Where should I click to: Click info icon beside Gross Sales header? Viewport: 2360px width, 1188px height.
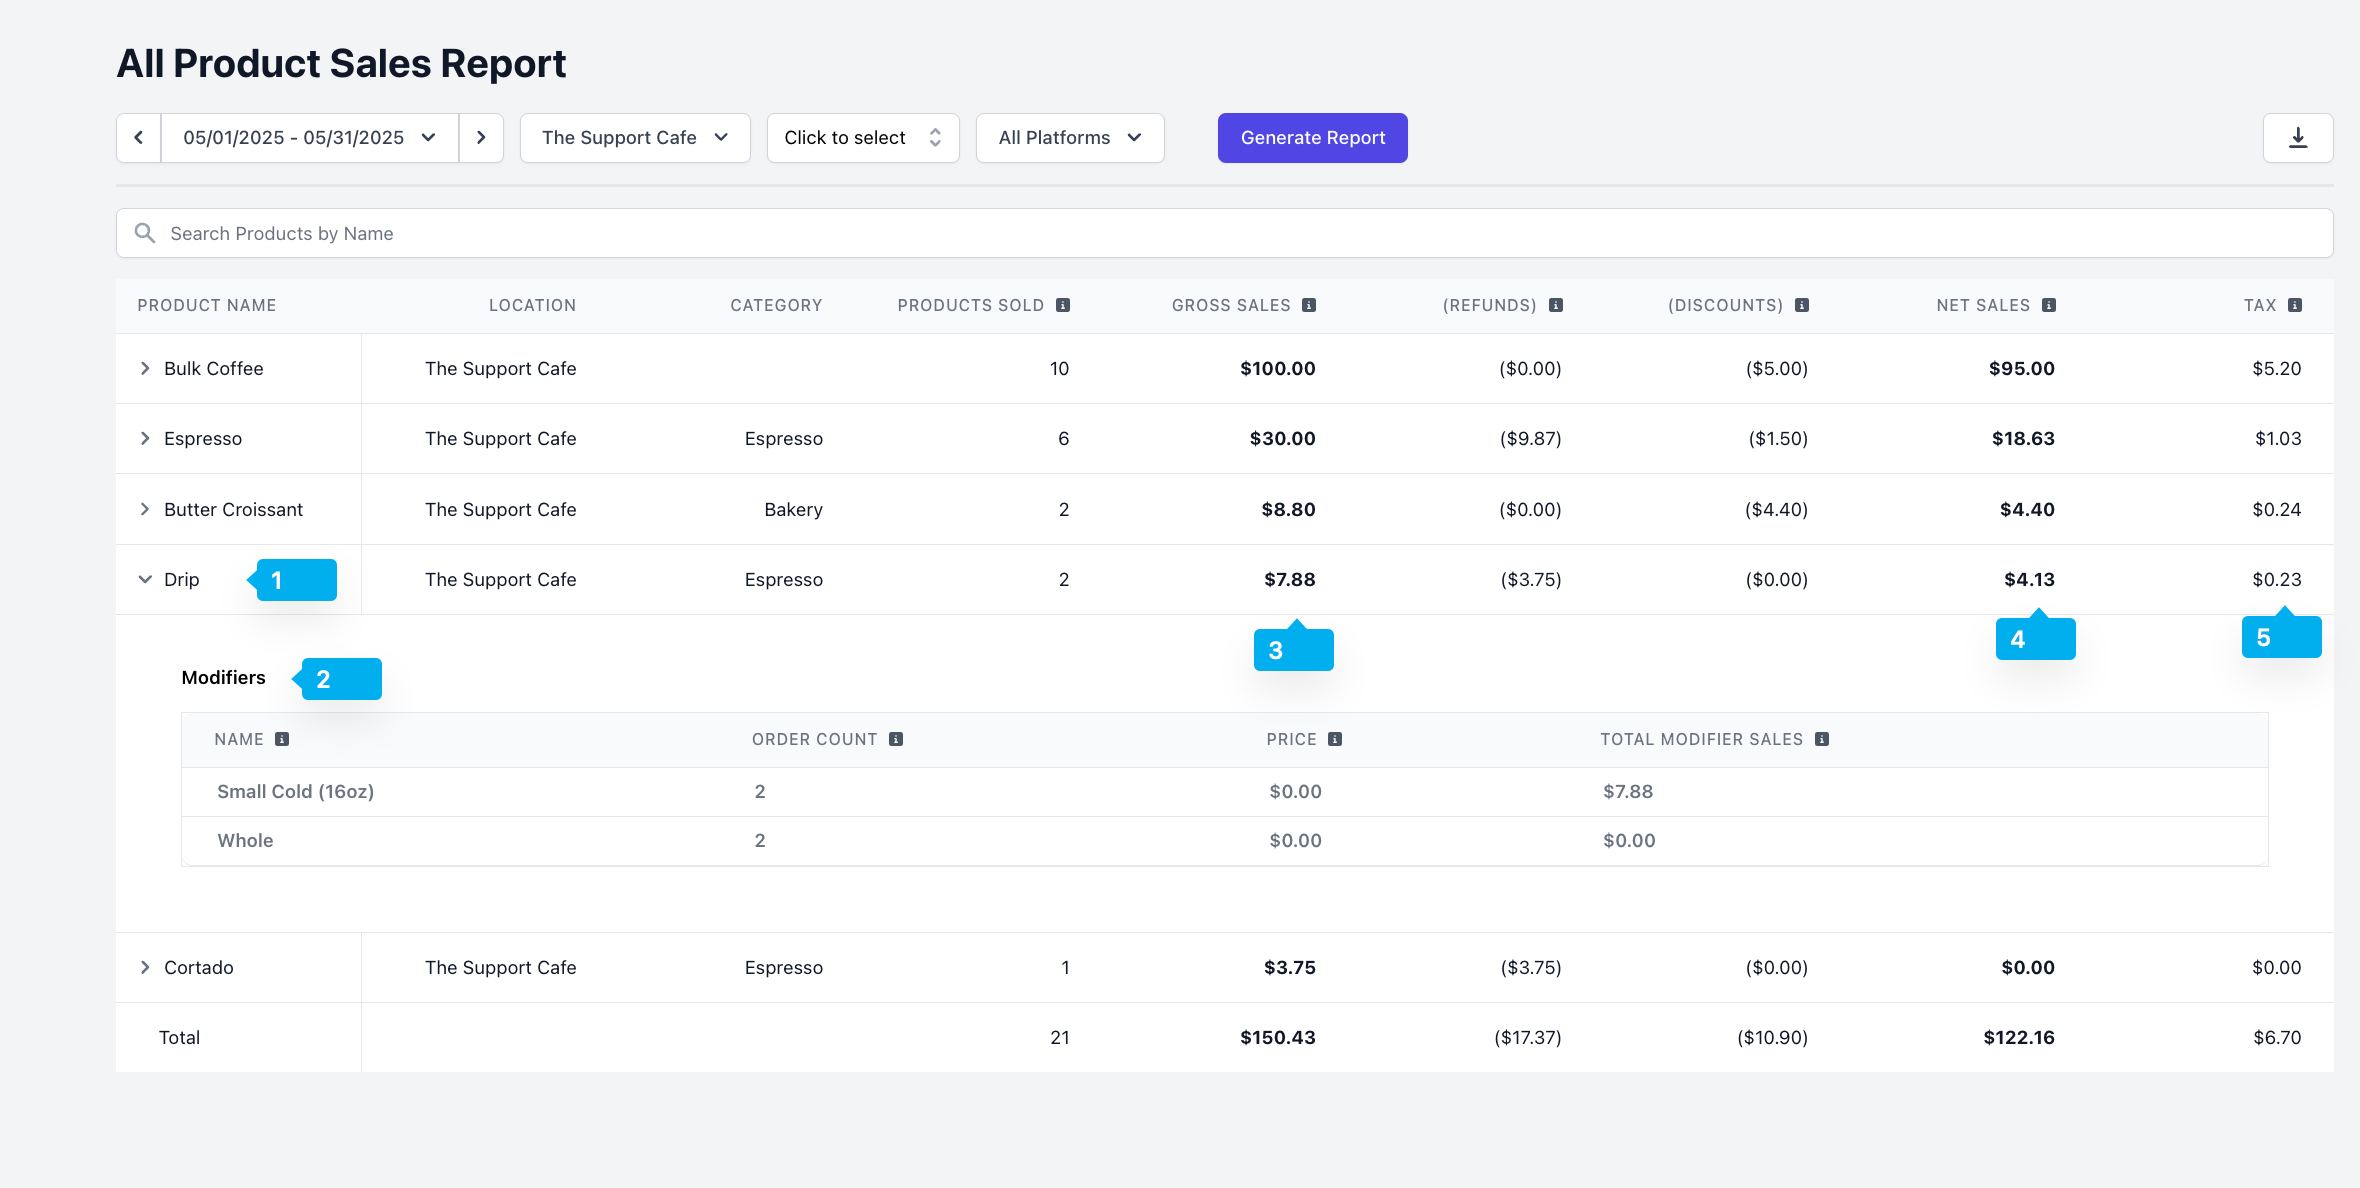click(1309, 305)
